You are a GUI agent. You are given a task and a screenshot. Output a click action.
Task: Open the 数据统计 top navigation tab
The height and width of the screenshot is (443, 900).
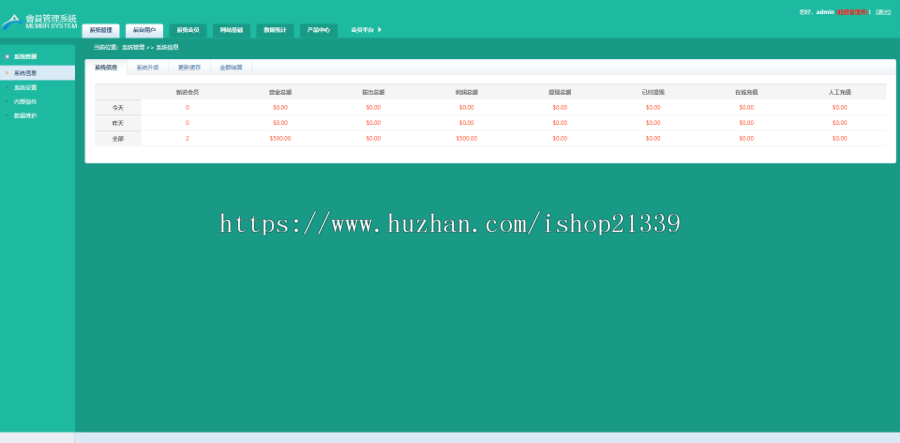275,30
